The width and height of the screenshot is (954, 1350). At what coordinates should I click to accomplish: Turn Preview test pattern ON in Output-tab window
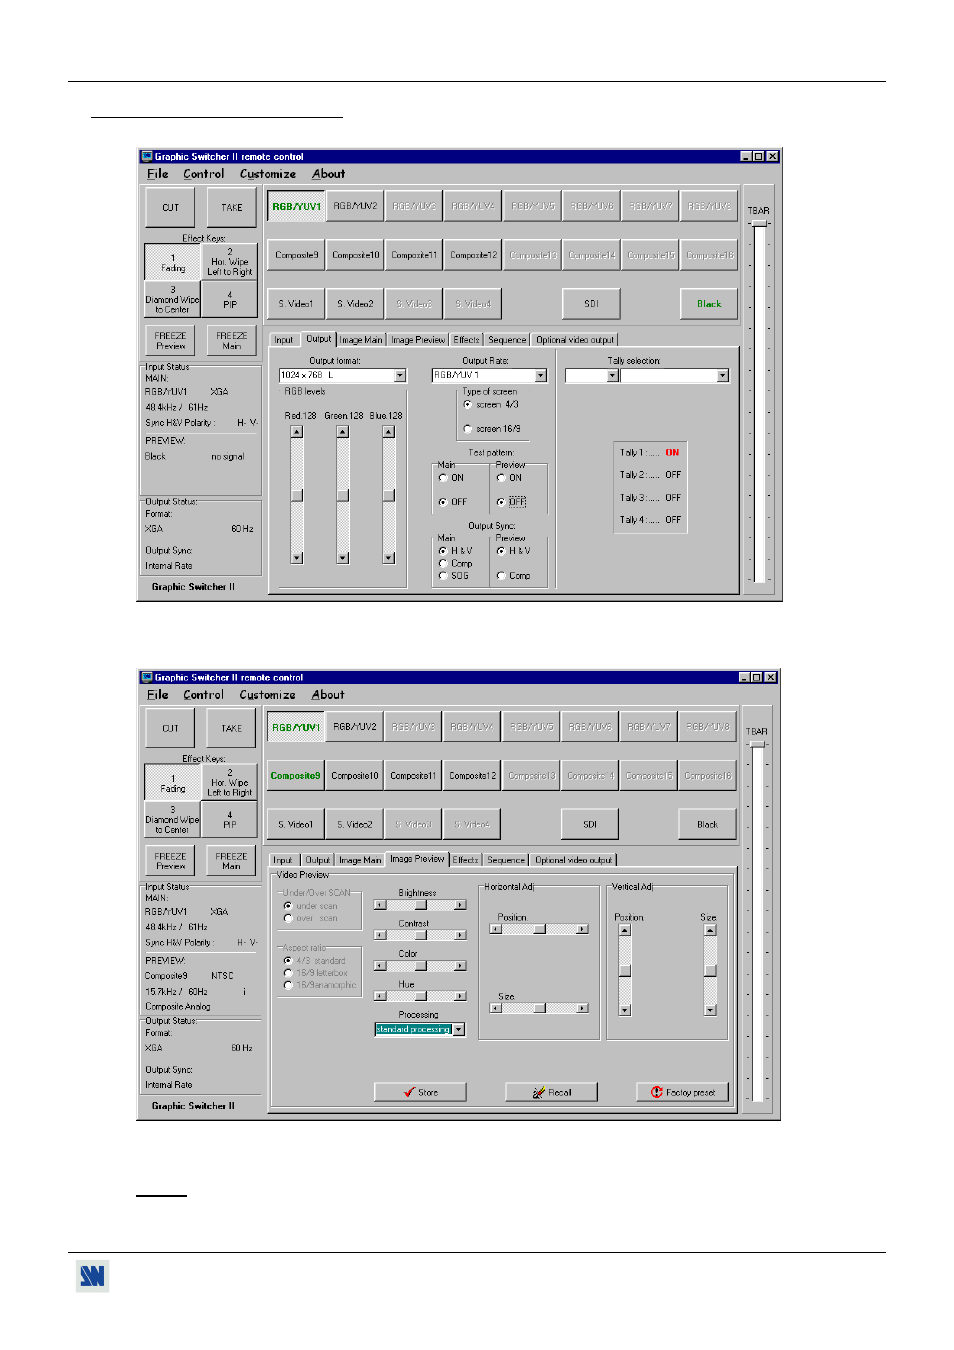click(501, 478)
